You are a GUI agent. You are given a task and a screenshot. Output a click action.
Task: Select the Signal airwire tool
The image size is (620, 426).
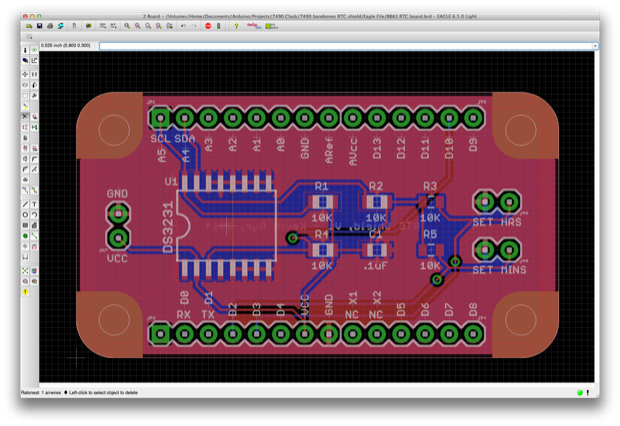point(34,236)
